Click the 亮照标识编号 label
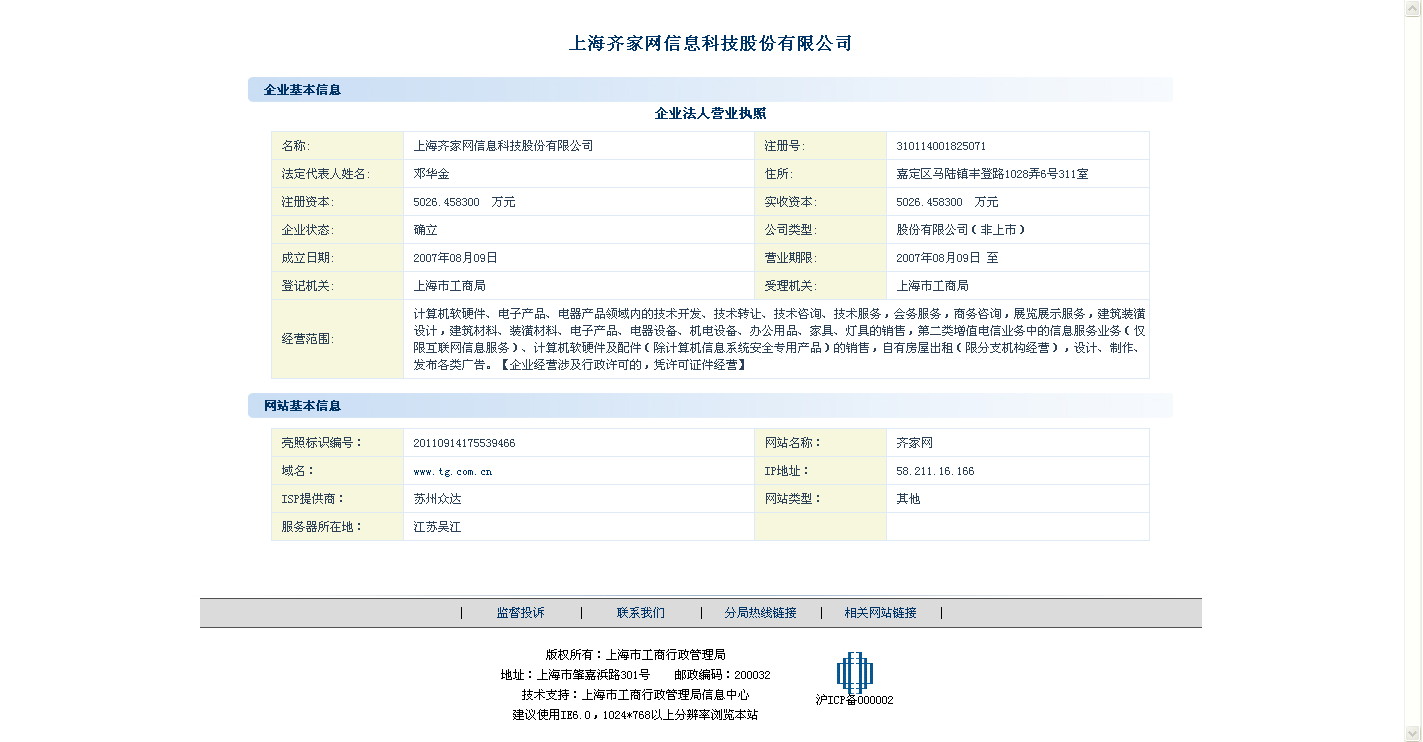 click(322, 443)
